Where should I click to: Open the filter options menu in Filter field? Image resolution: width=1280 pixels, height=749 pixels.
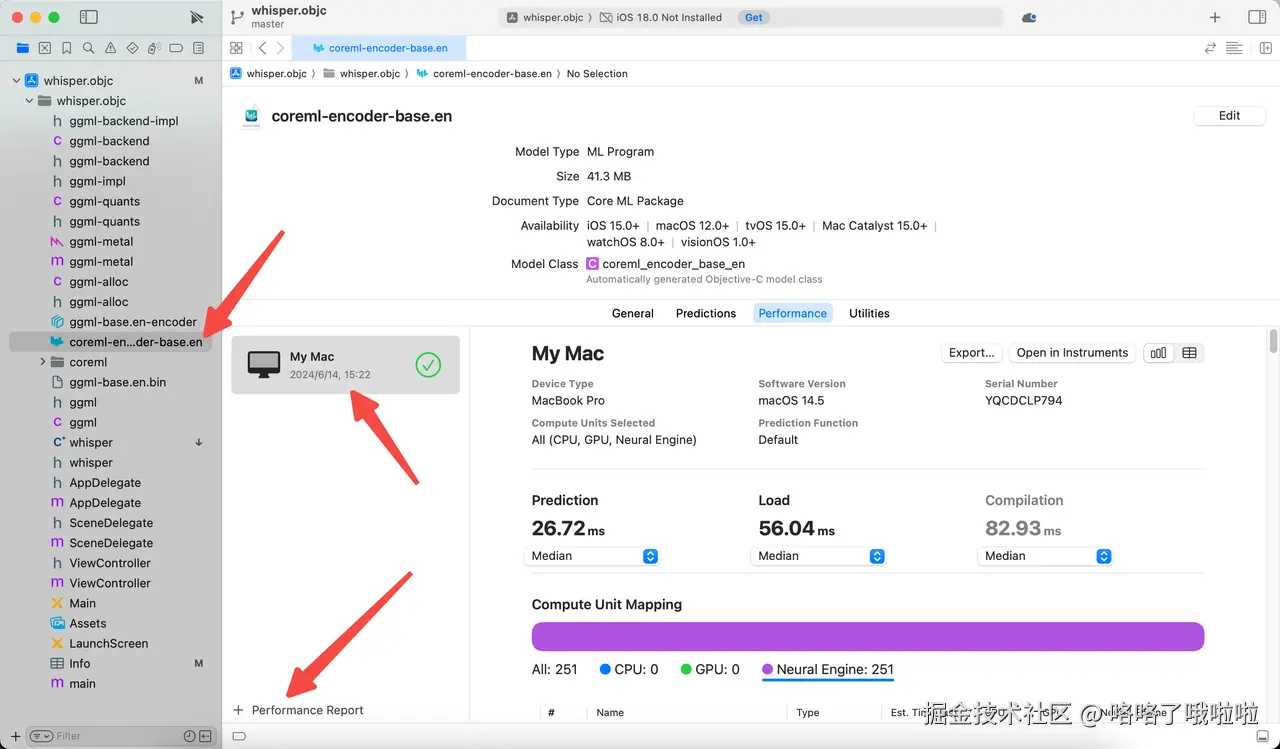click(x=41, y=736)
